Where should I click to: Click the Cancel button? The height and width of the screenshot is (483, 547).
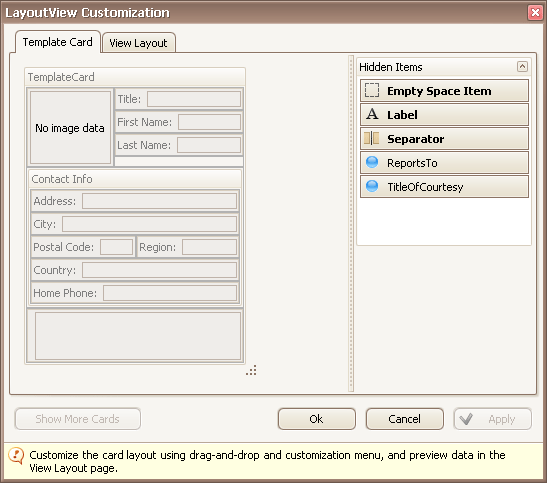pyautogui.click(x=405, y=419)
